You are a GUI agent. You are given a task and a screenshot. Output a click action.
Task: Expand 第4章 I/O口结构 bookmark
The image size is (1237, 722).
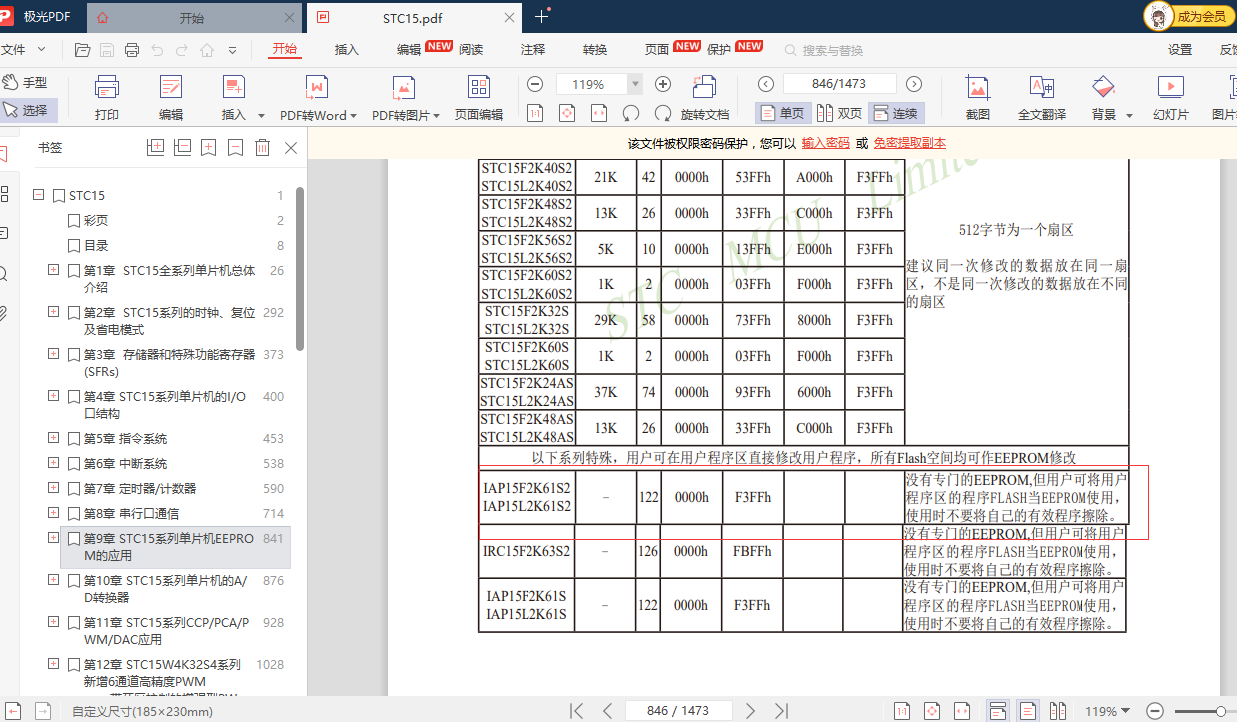pos(53,396)
